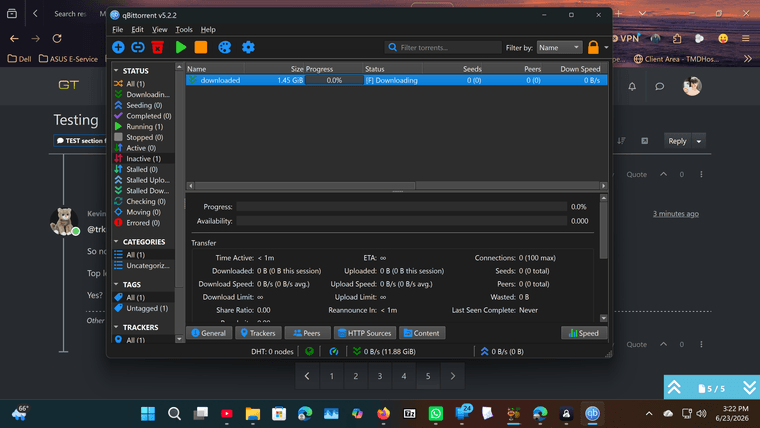760x428 pixels.
Task: Click the red Remove torrent trash icon
Action: click(x=158, y=47)
